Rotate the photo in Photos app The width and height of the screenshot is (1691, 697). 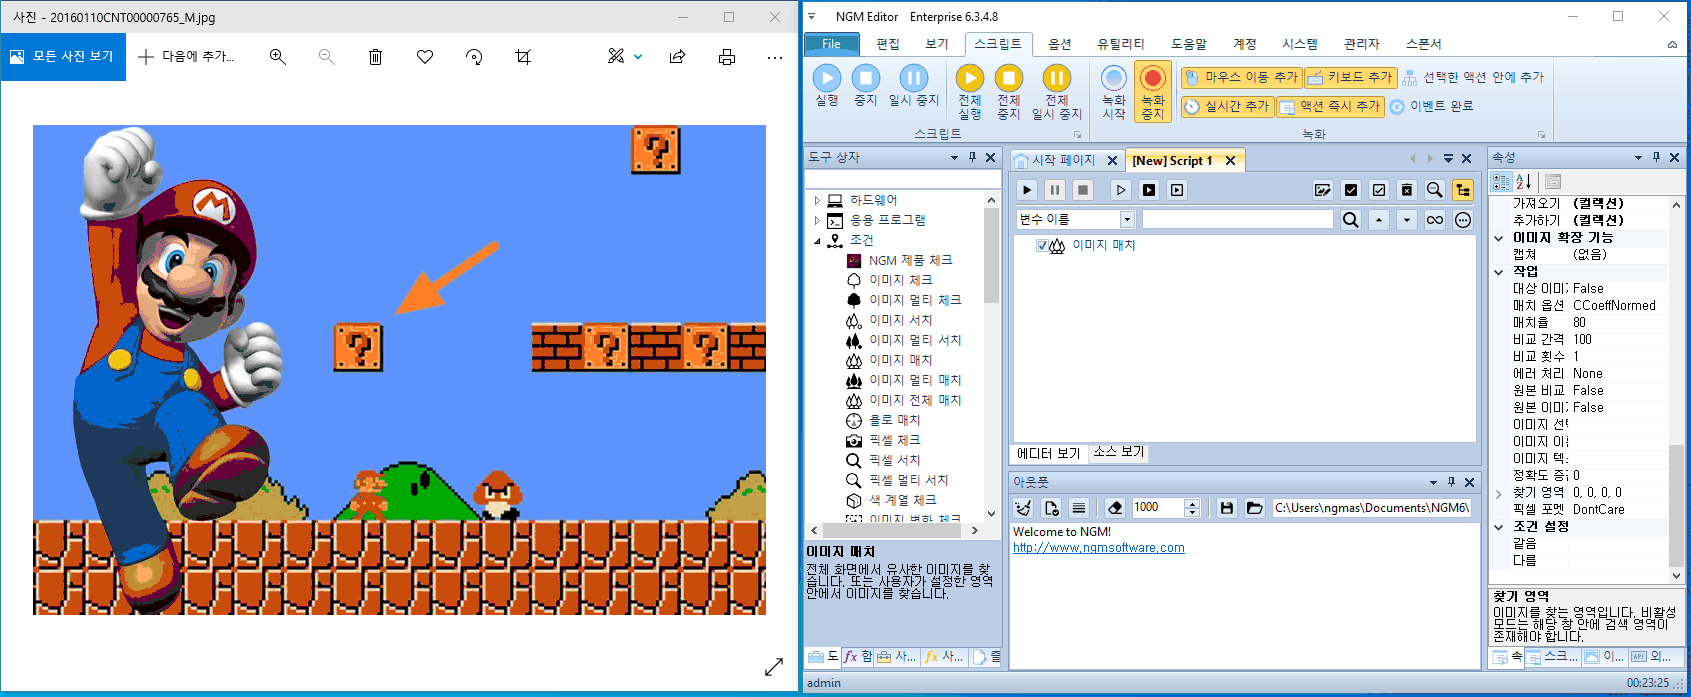pos(474,57)
